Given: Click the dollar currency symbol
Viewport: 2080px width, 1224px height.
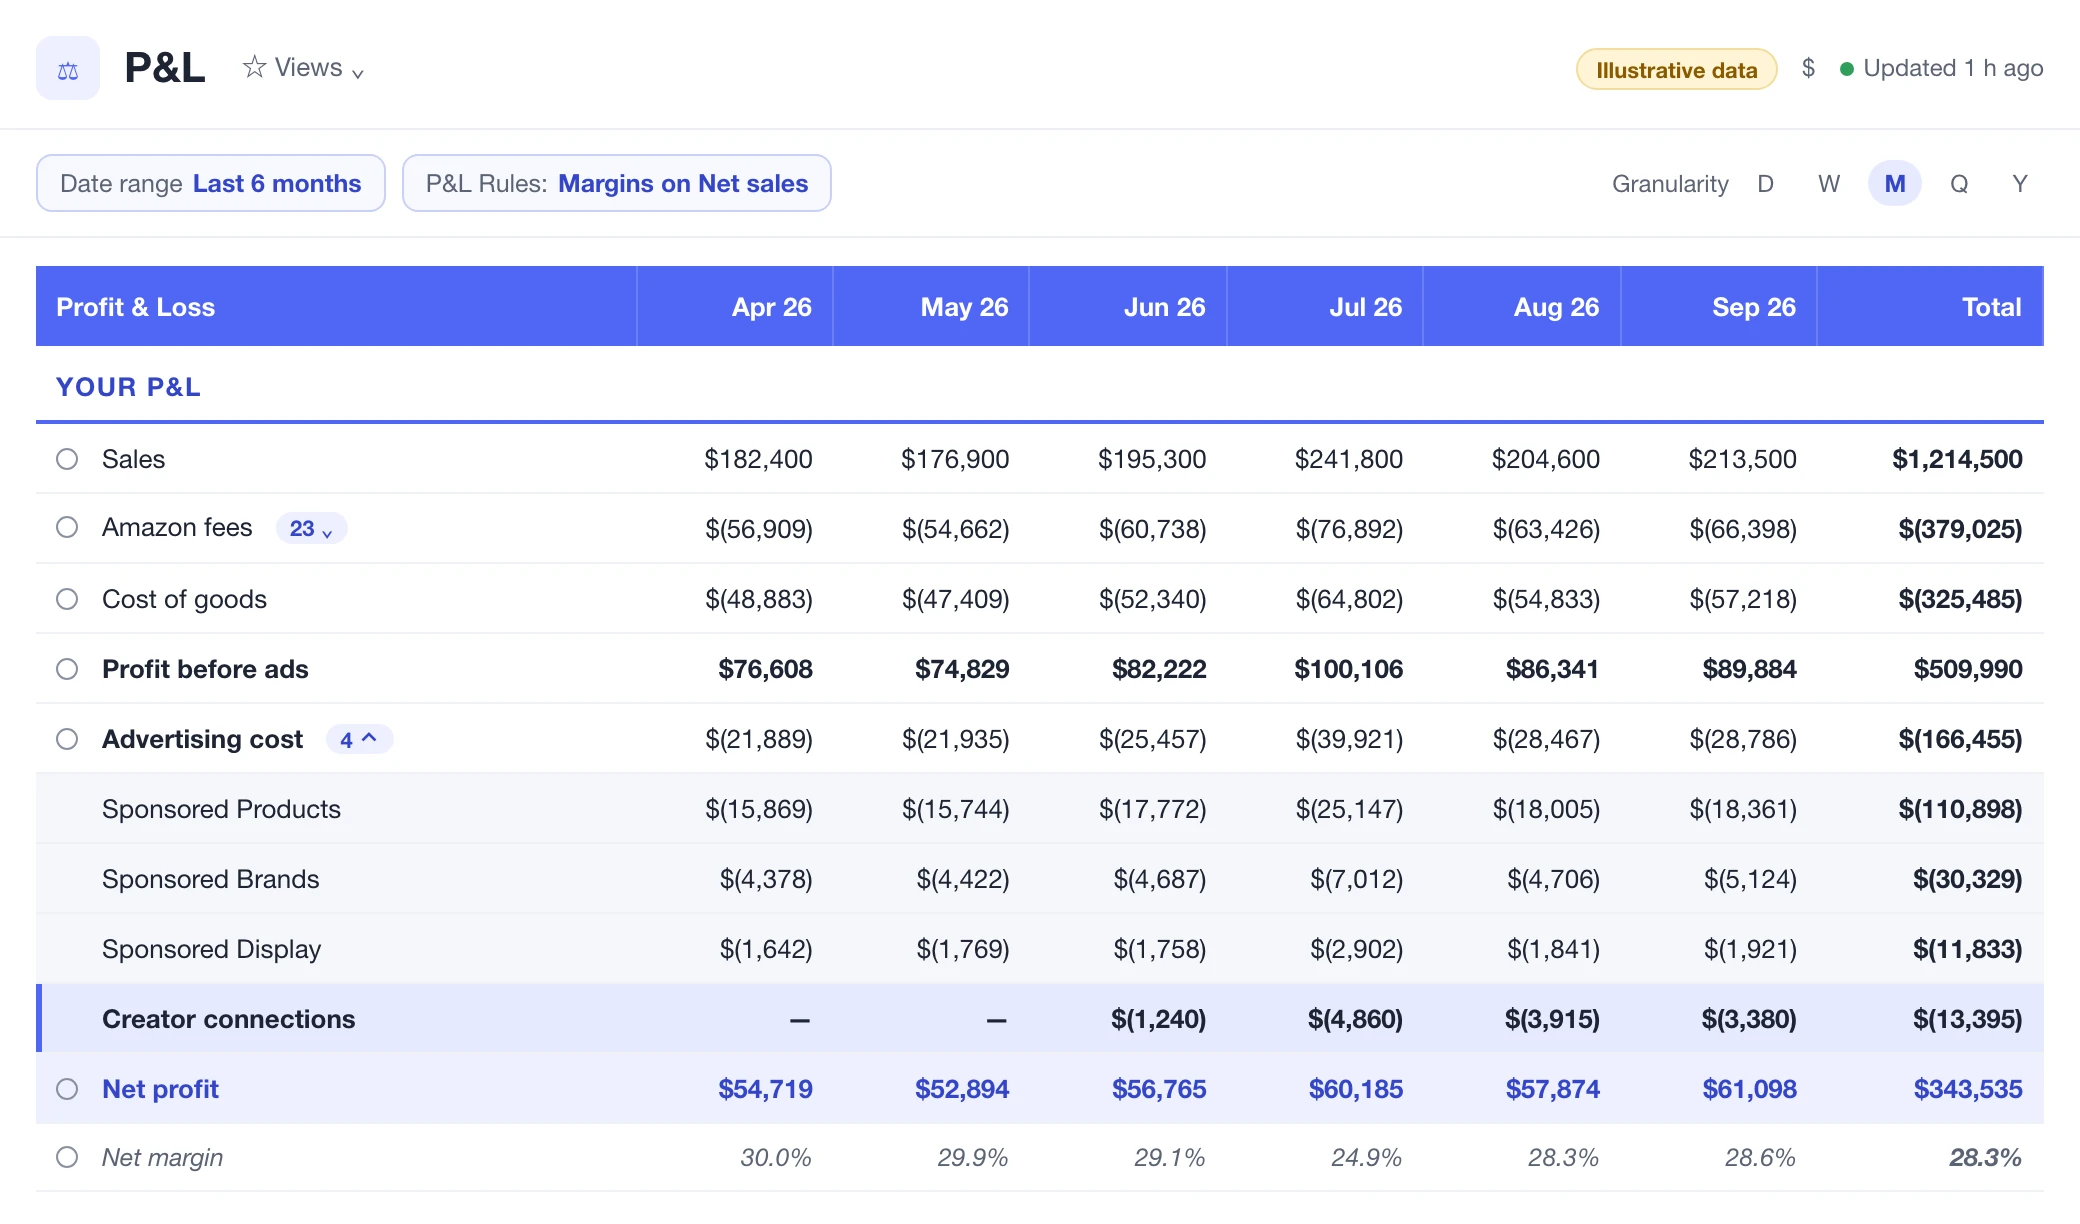Looking at the screenshot, I should coord(1808,68).
